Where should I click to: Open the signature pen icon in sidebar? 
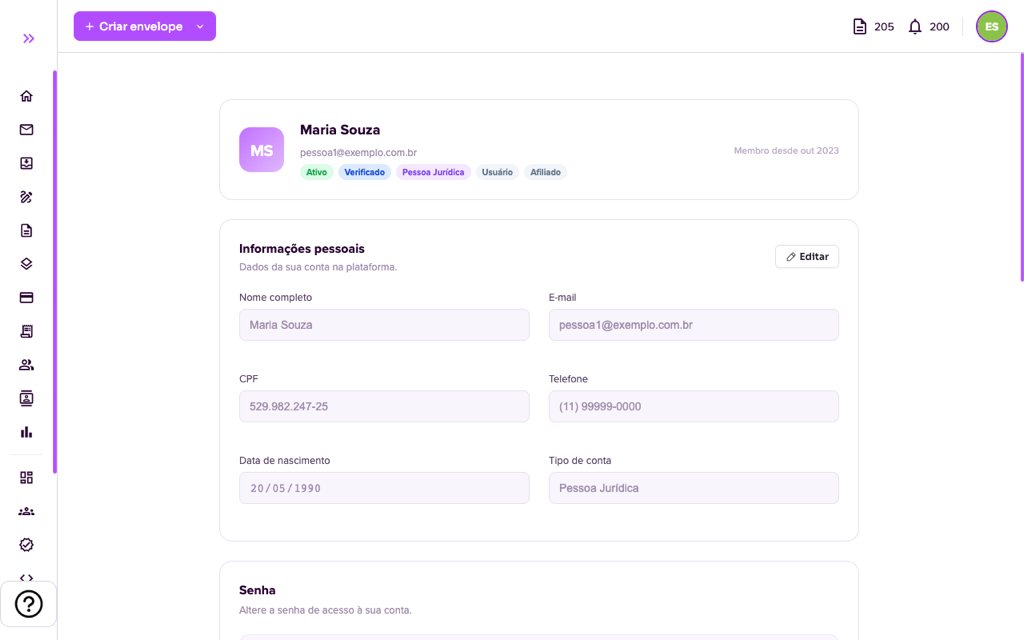[x=26, y=197]
